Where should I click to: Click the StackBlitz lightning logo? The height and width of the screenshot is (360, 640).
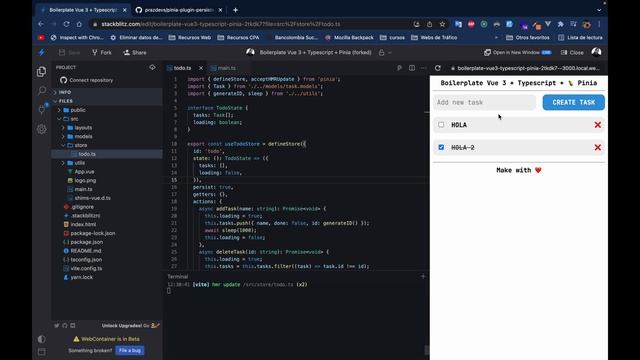point(41,52)
